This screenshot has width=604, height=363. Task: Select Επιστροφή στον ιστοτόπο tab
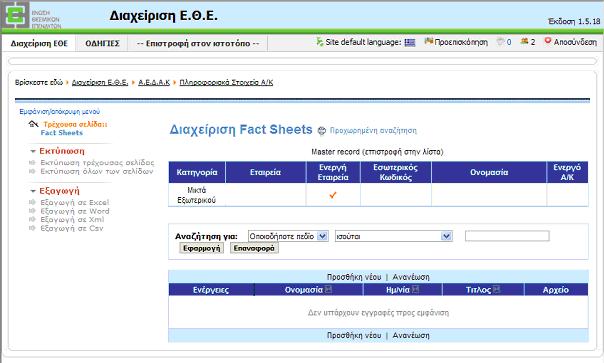(198, 44)
